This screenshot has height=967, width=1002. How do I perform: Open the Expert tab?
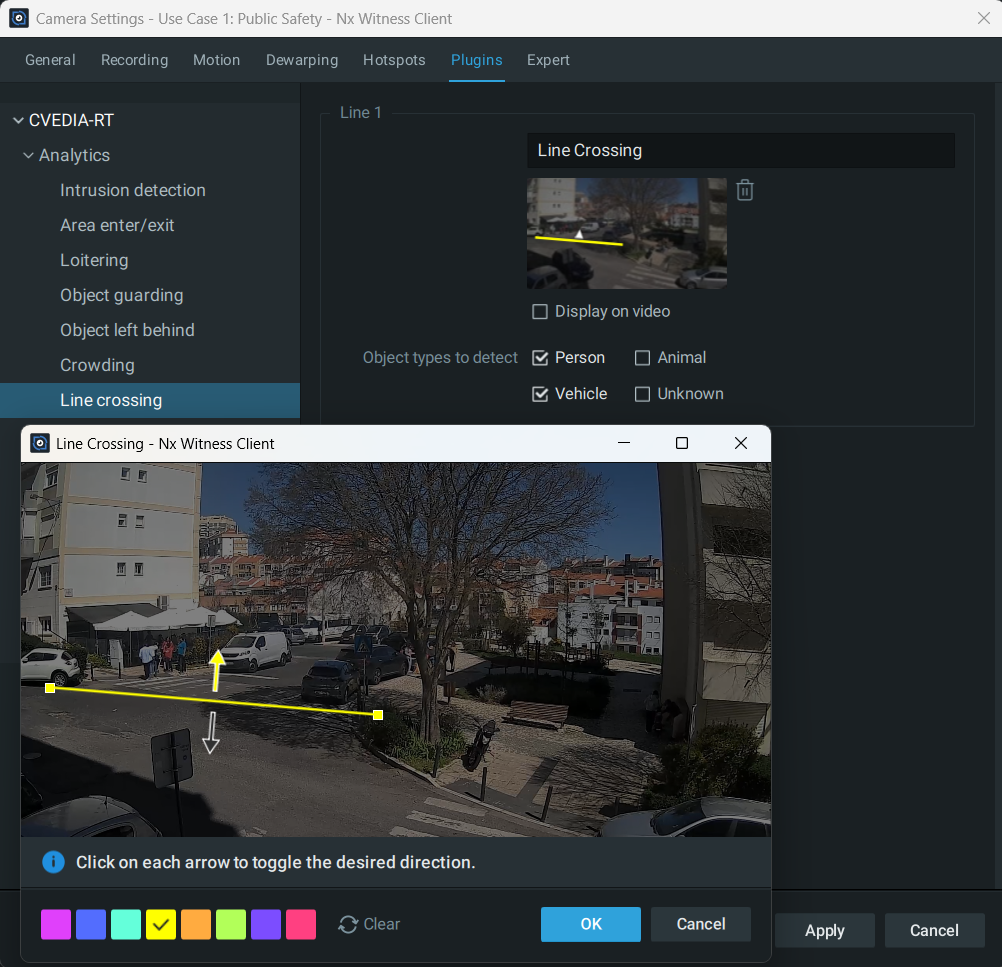(548, 60)
